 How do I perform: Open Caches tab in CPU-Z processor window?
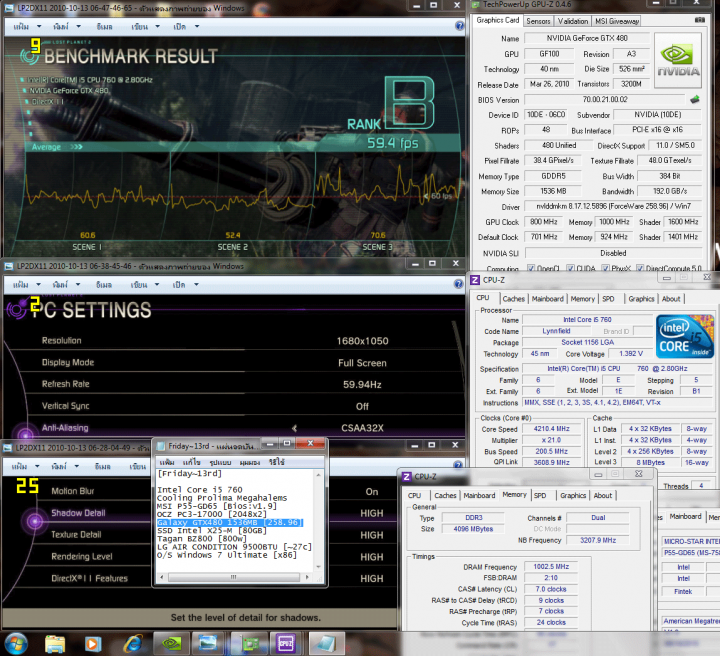(513, 299)
